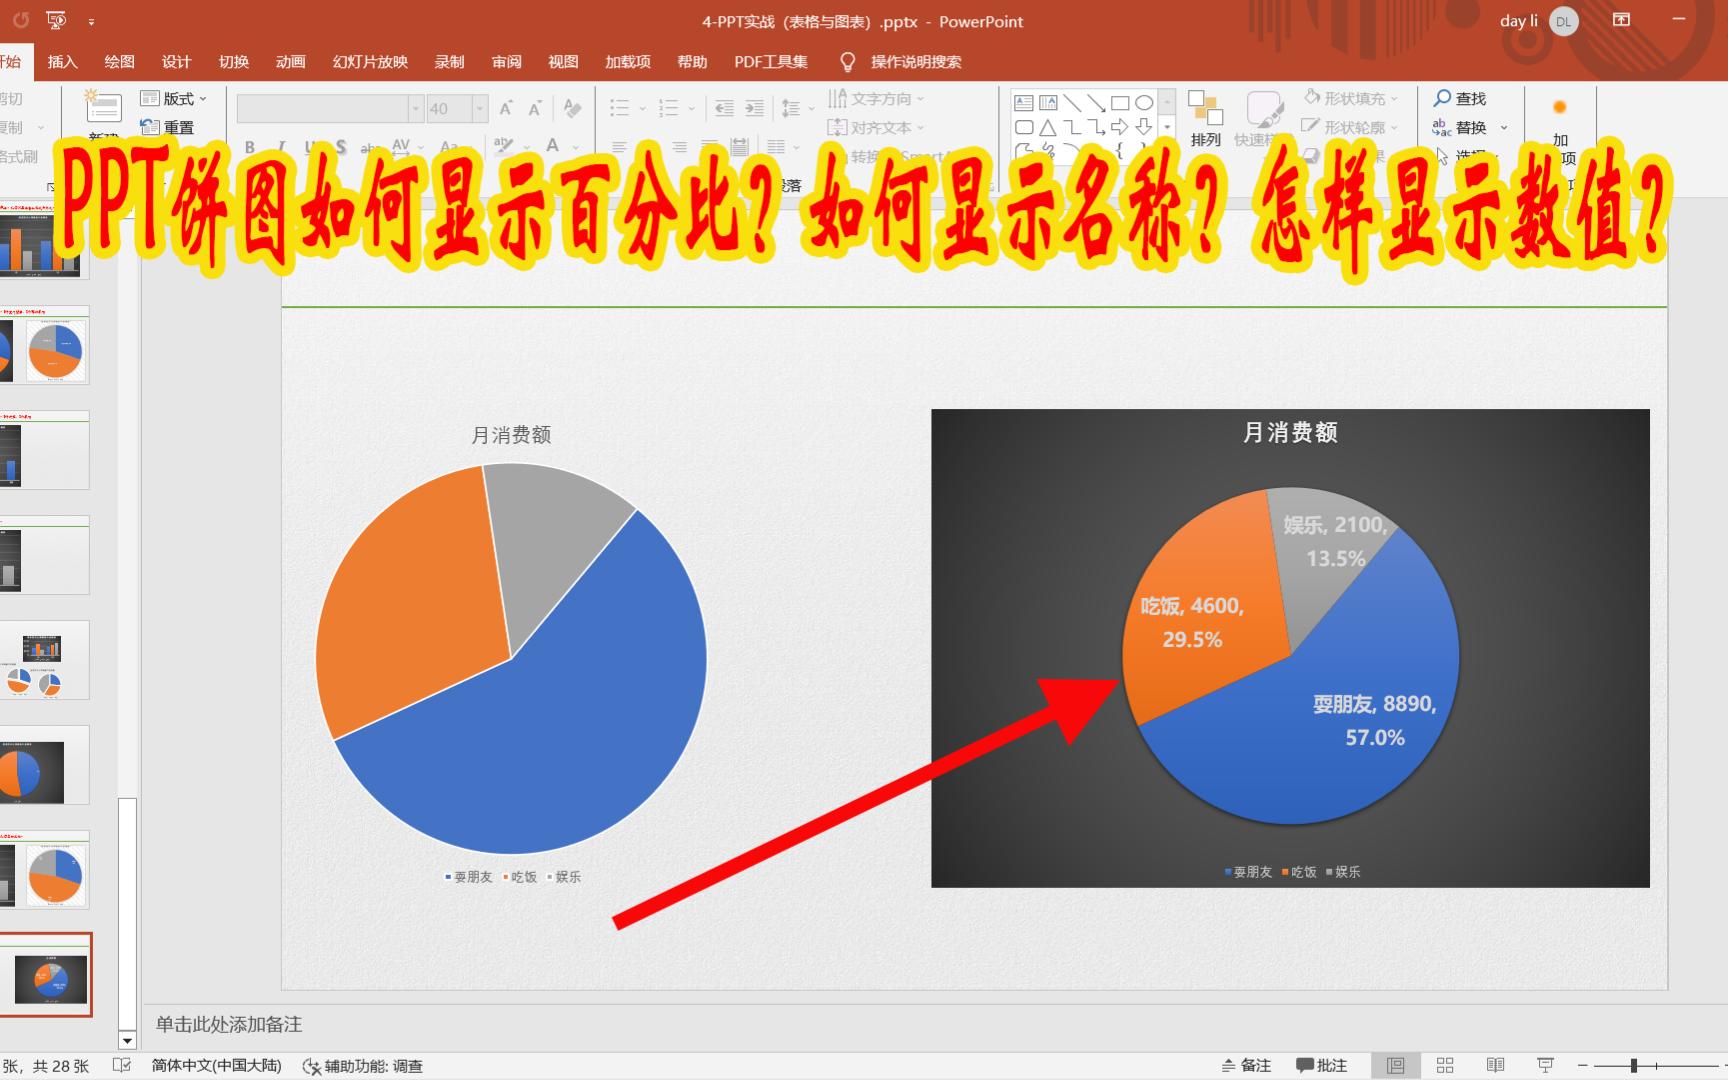Image resolution: width=1728 pixels, height=1080 pixels.
Task: Start slideshow from the status bar icon
Action: [x=1546, y=1063]
